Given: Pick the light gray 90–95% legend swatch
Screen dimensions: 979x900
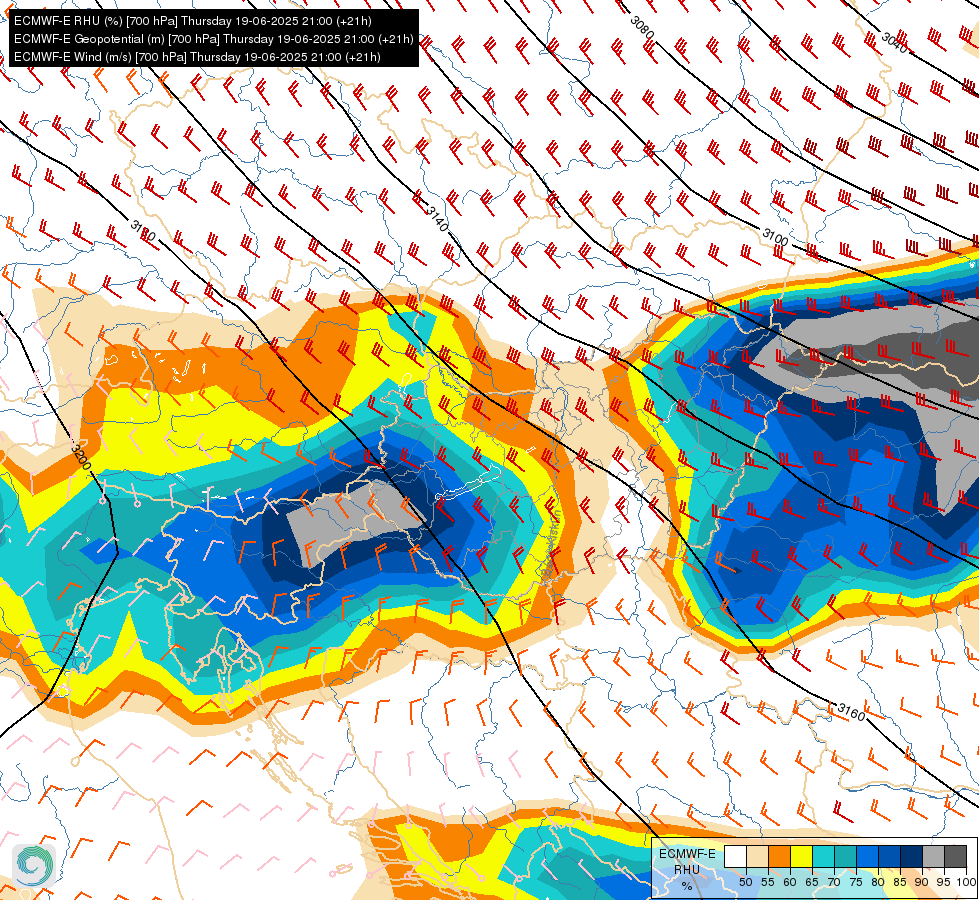Looking at the screenshot, I should [934, 856].
